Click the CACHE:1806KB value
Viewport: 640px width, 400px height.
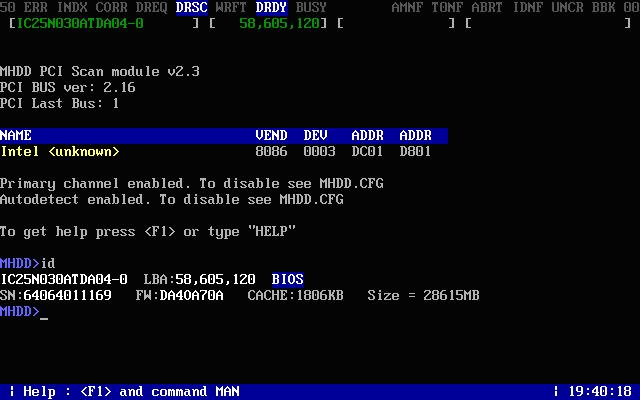point(295,296)
